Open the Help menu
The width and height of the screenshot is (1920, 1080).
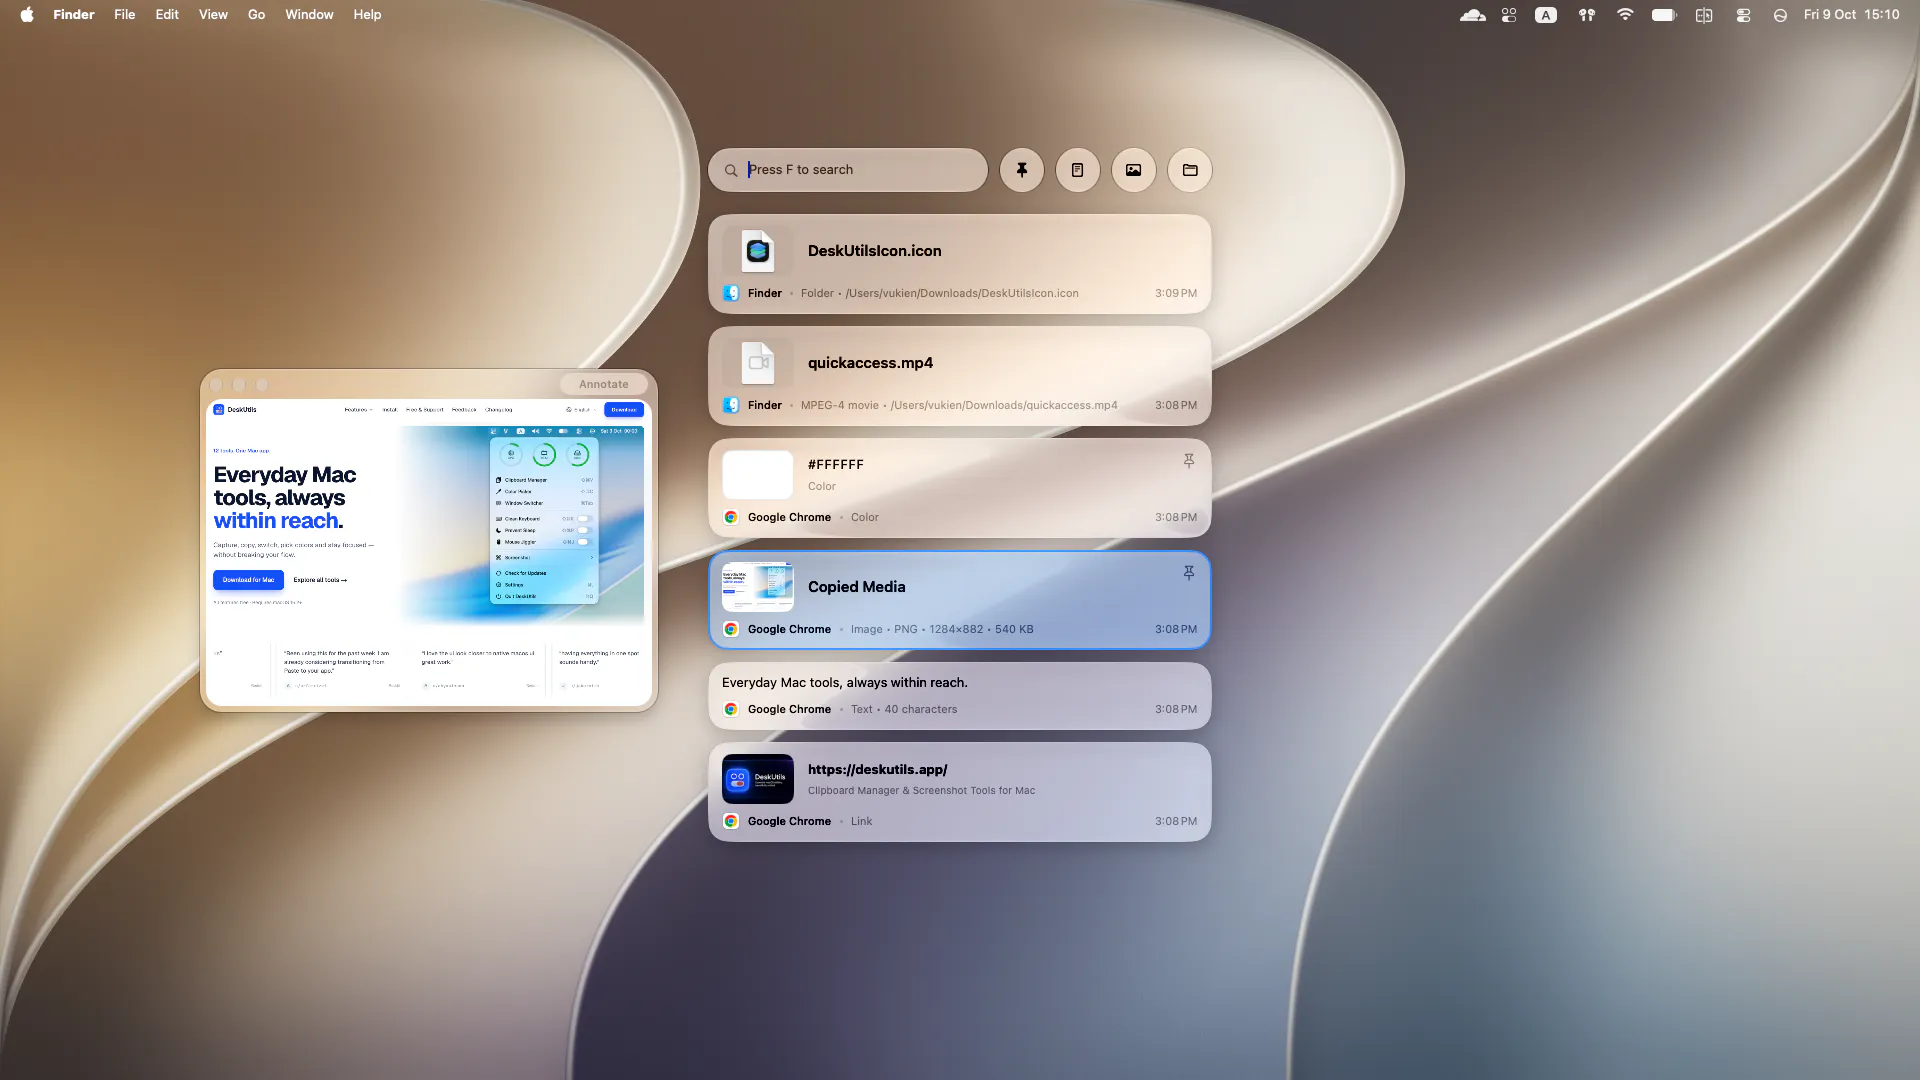point(367,15)
